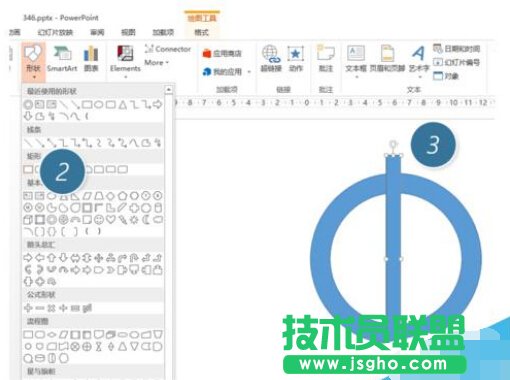Select the multiply sign equation shape

click(x=52, y=308)
